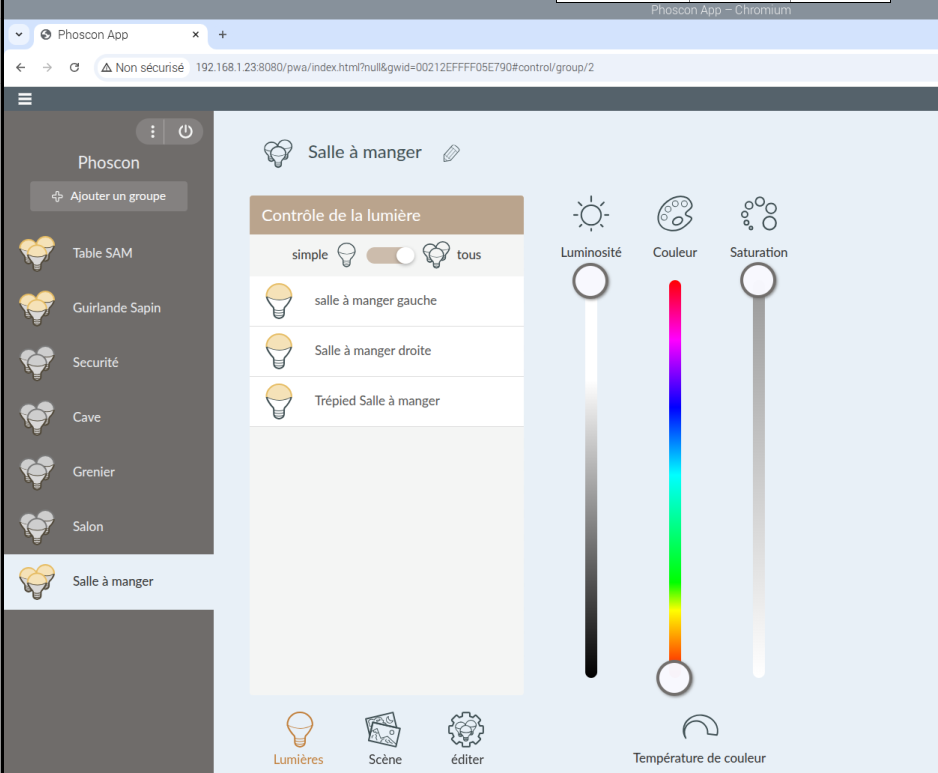Click the Salle à manger sidebar bulb icon

[37, 582]
